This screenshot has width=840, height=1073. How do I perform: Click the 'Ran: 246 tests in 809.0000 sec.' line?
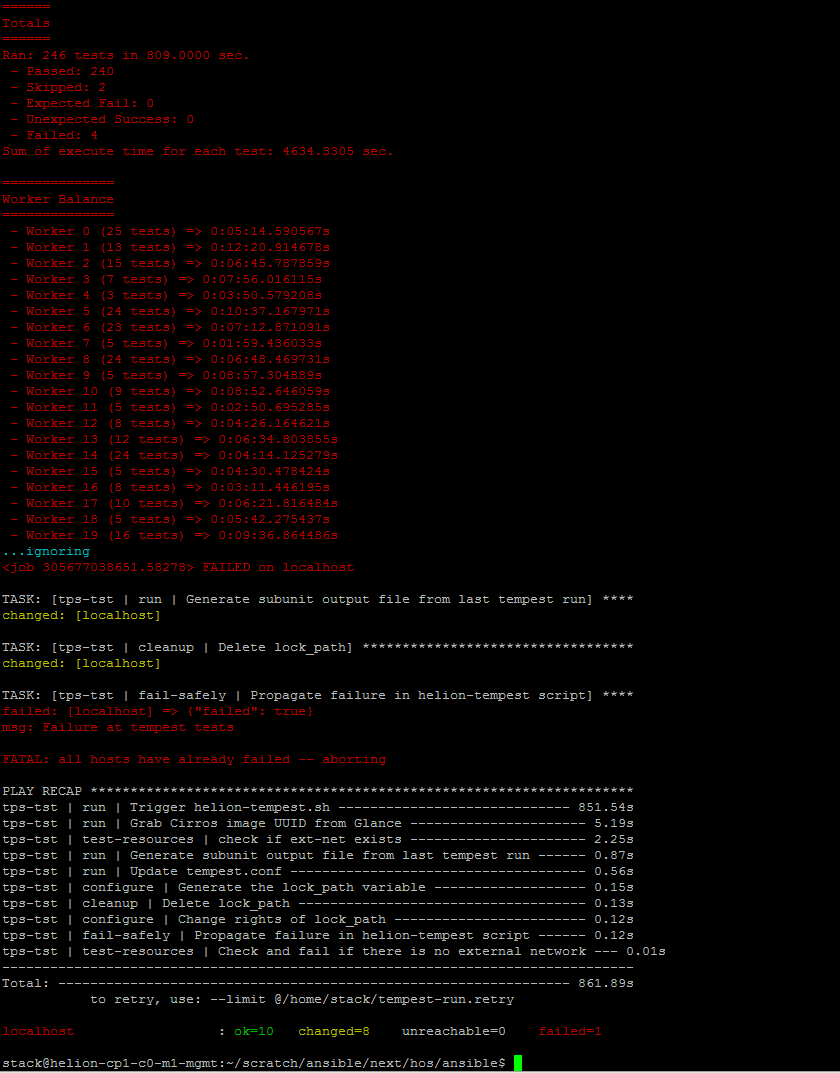tap(126, 55)
